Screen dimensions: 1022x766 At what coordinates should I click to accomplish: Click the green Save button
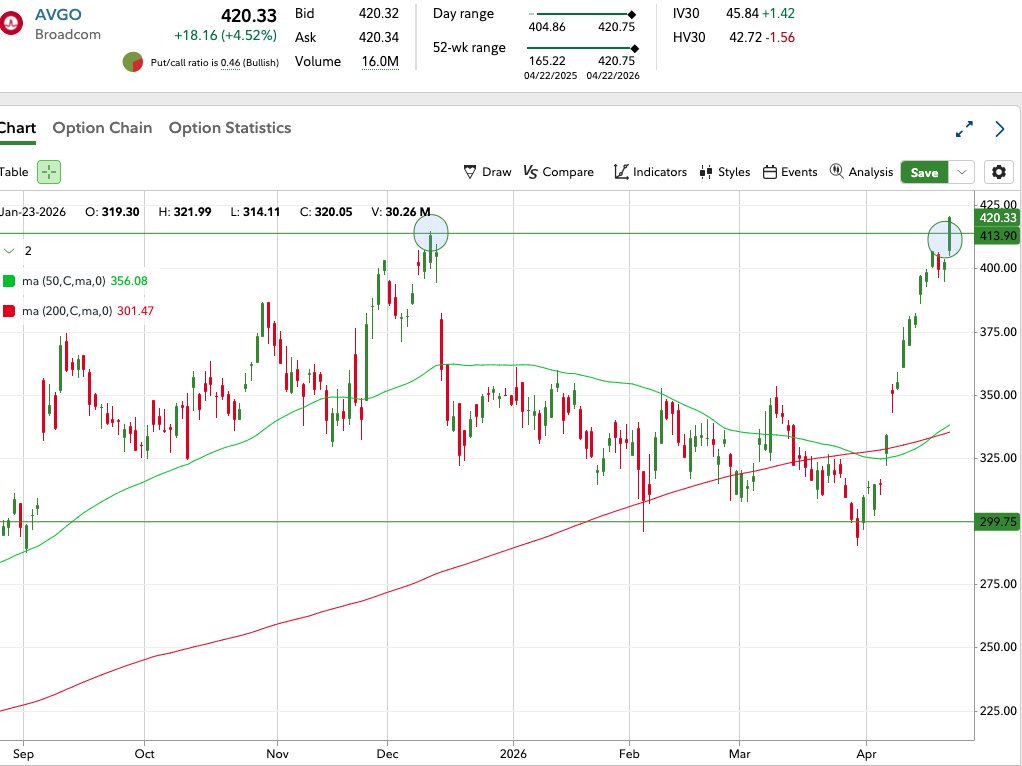[924, 172]
